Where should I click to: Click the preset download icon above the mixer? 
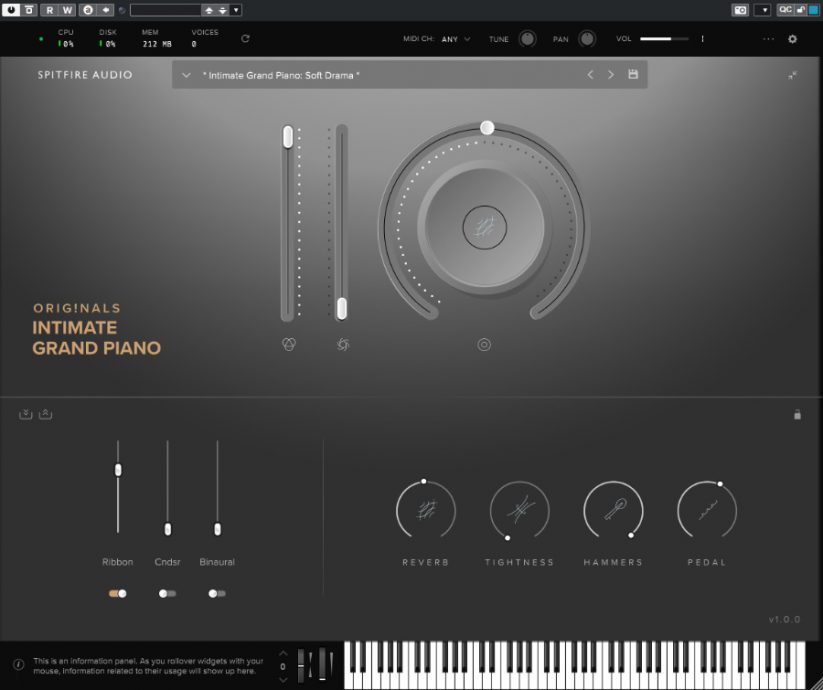(x=25, y=413)
